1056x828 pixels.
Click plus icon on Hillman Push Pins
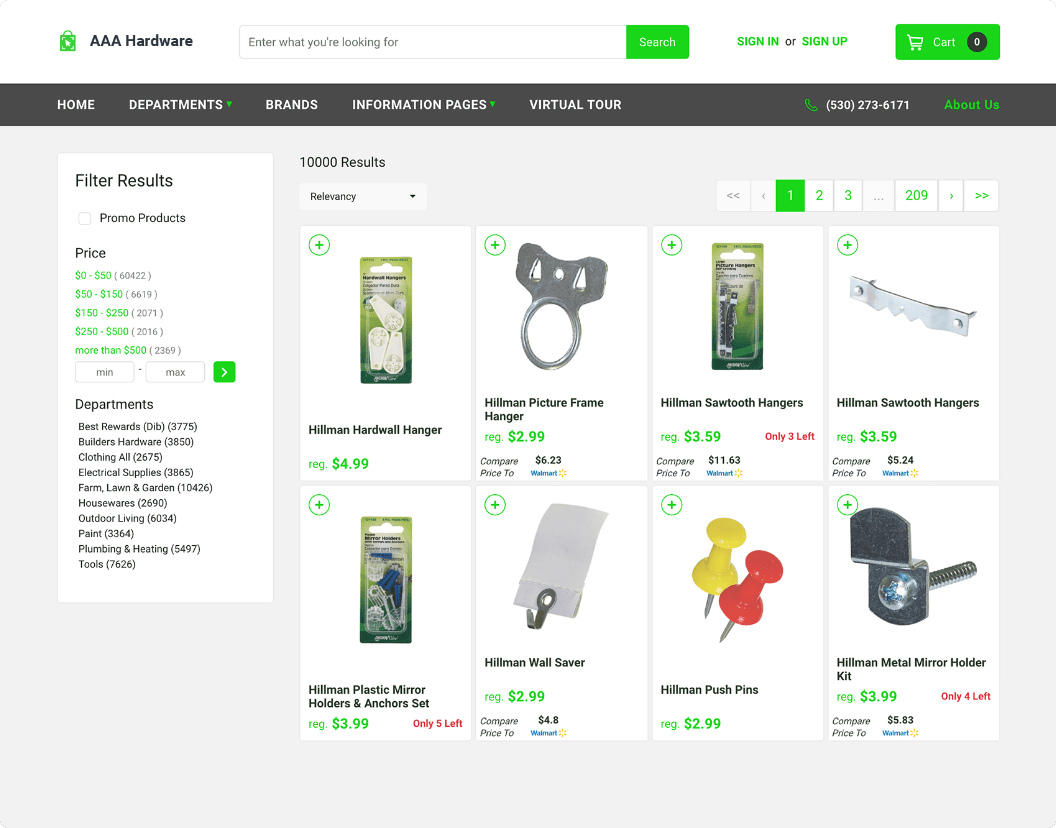pos(671,505)
